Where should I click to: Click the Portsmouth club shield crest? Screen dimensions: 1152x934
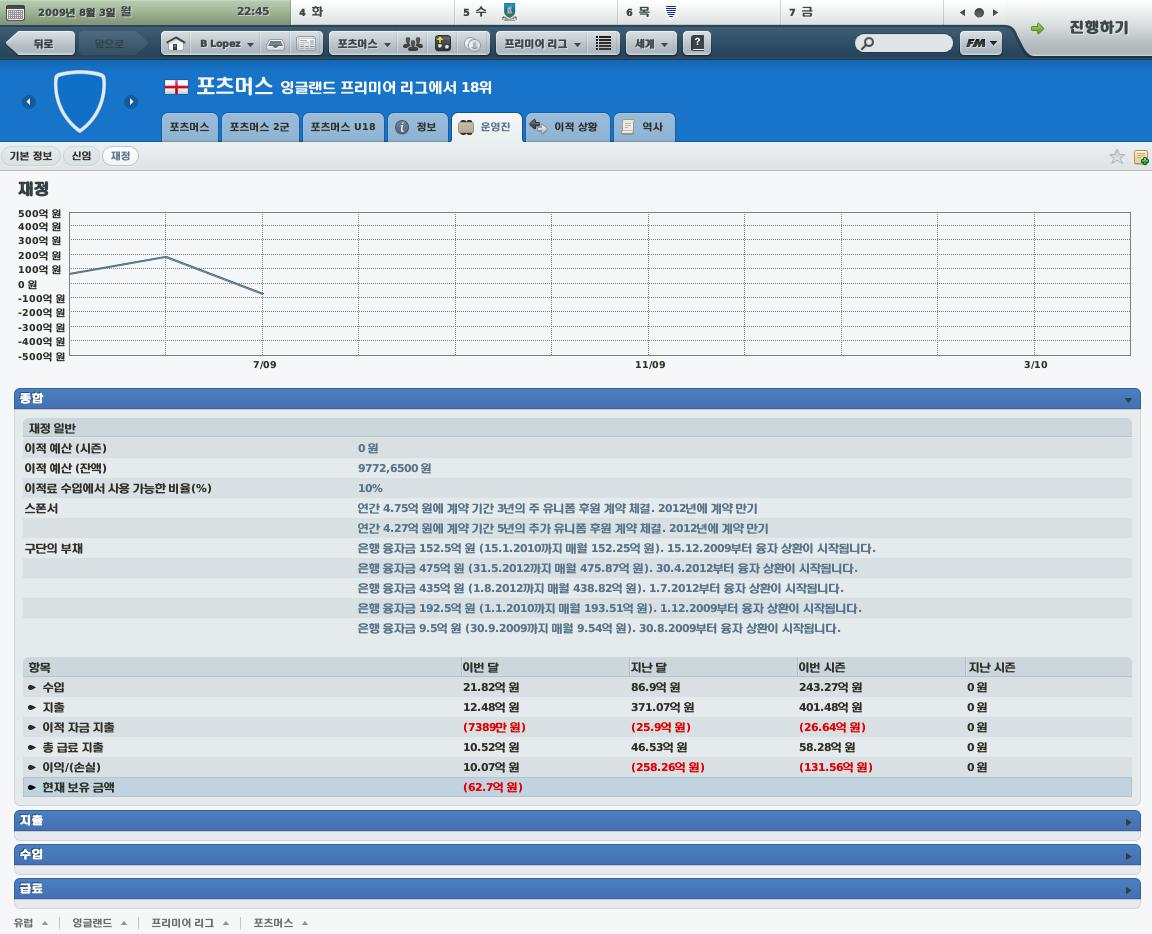pos(79,101)
